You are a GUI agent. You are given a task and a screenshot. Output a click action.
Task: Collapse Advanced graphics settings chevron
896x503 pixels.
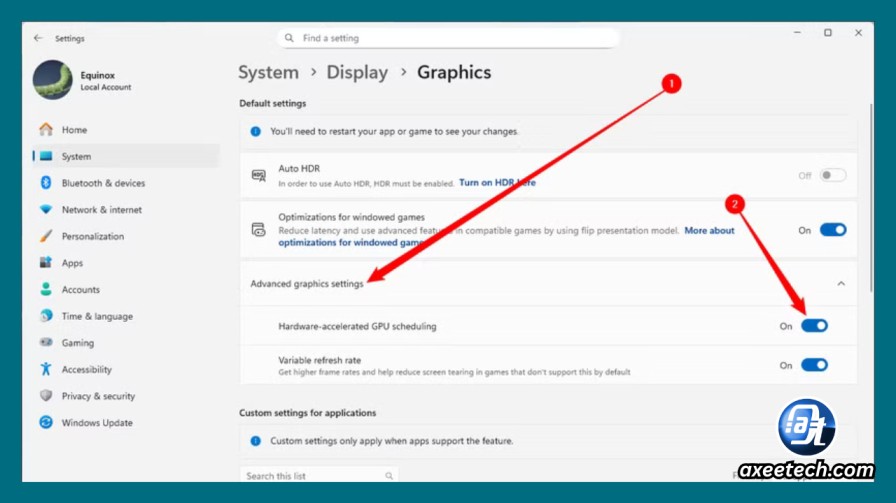[x=841, y=284]
